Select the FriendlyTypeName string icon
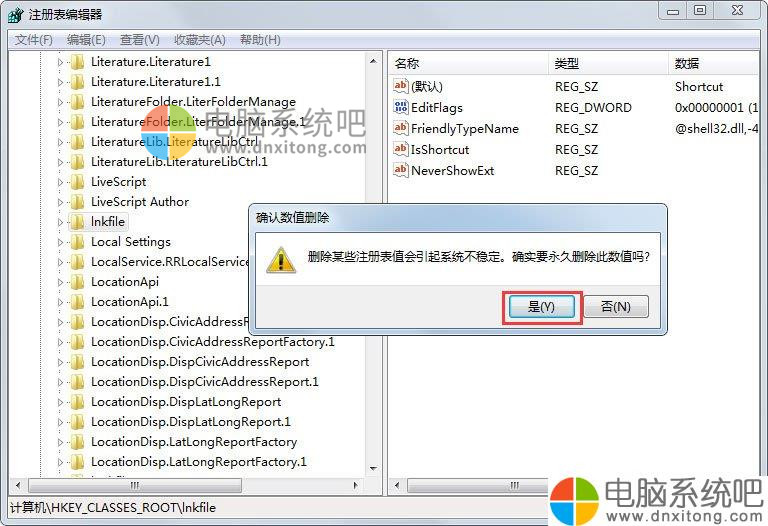This screenshot has height=526, width=768. [x=401, y=128]
